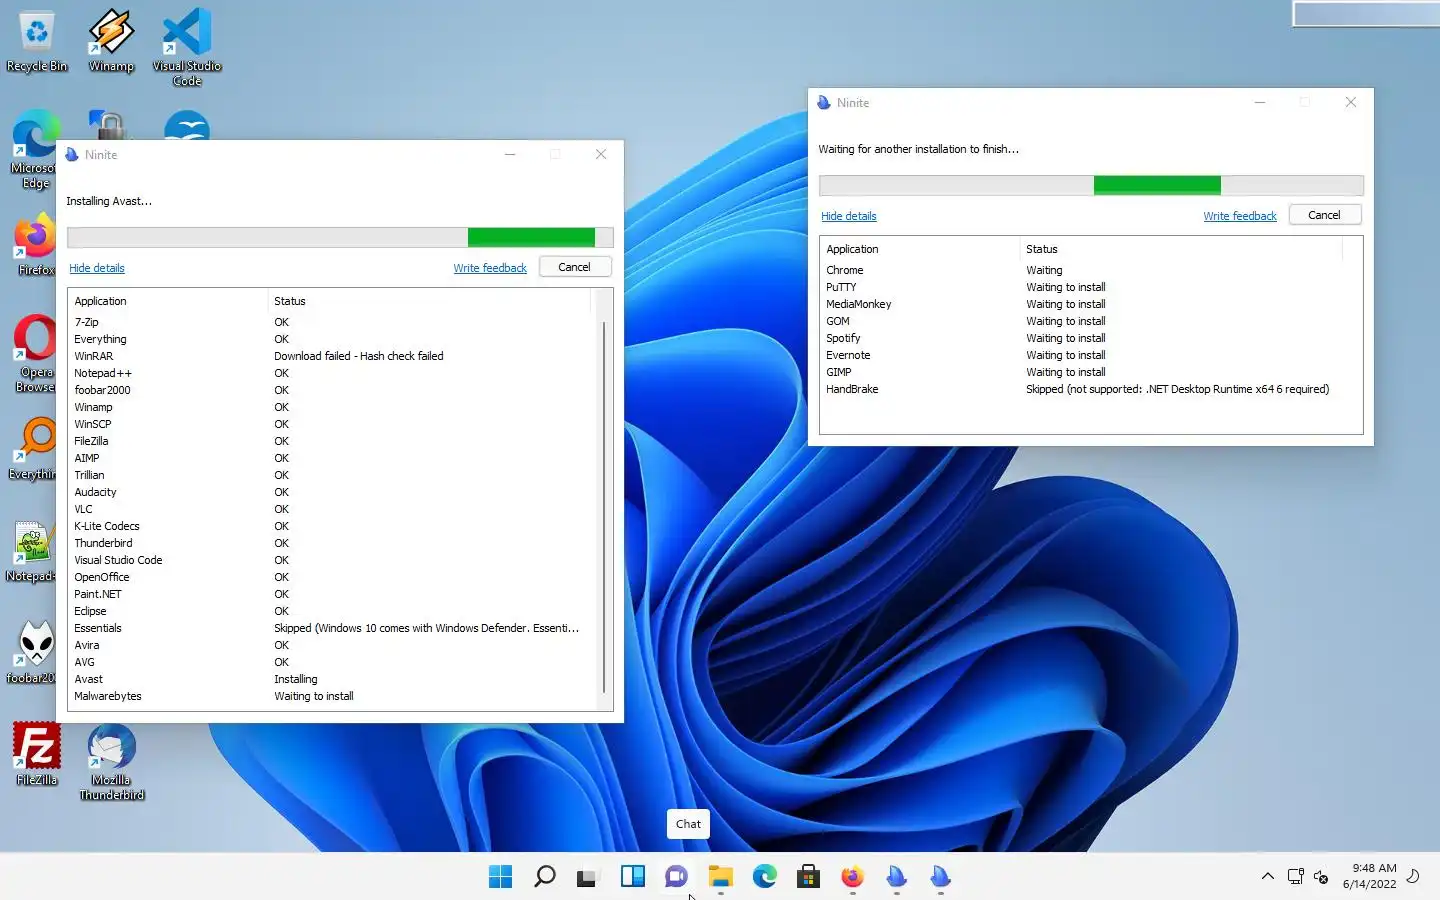This screenshot has height=900, width=1440.
Task: Open the network status tray icon
Action: [1295, 877]
